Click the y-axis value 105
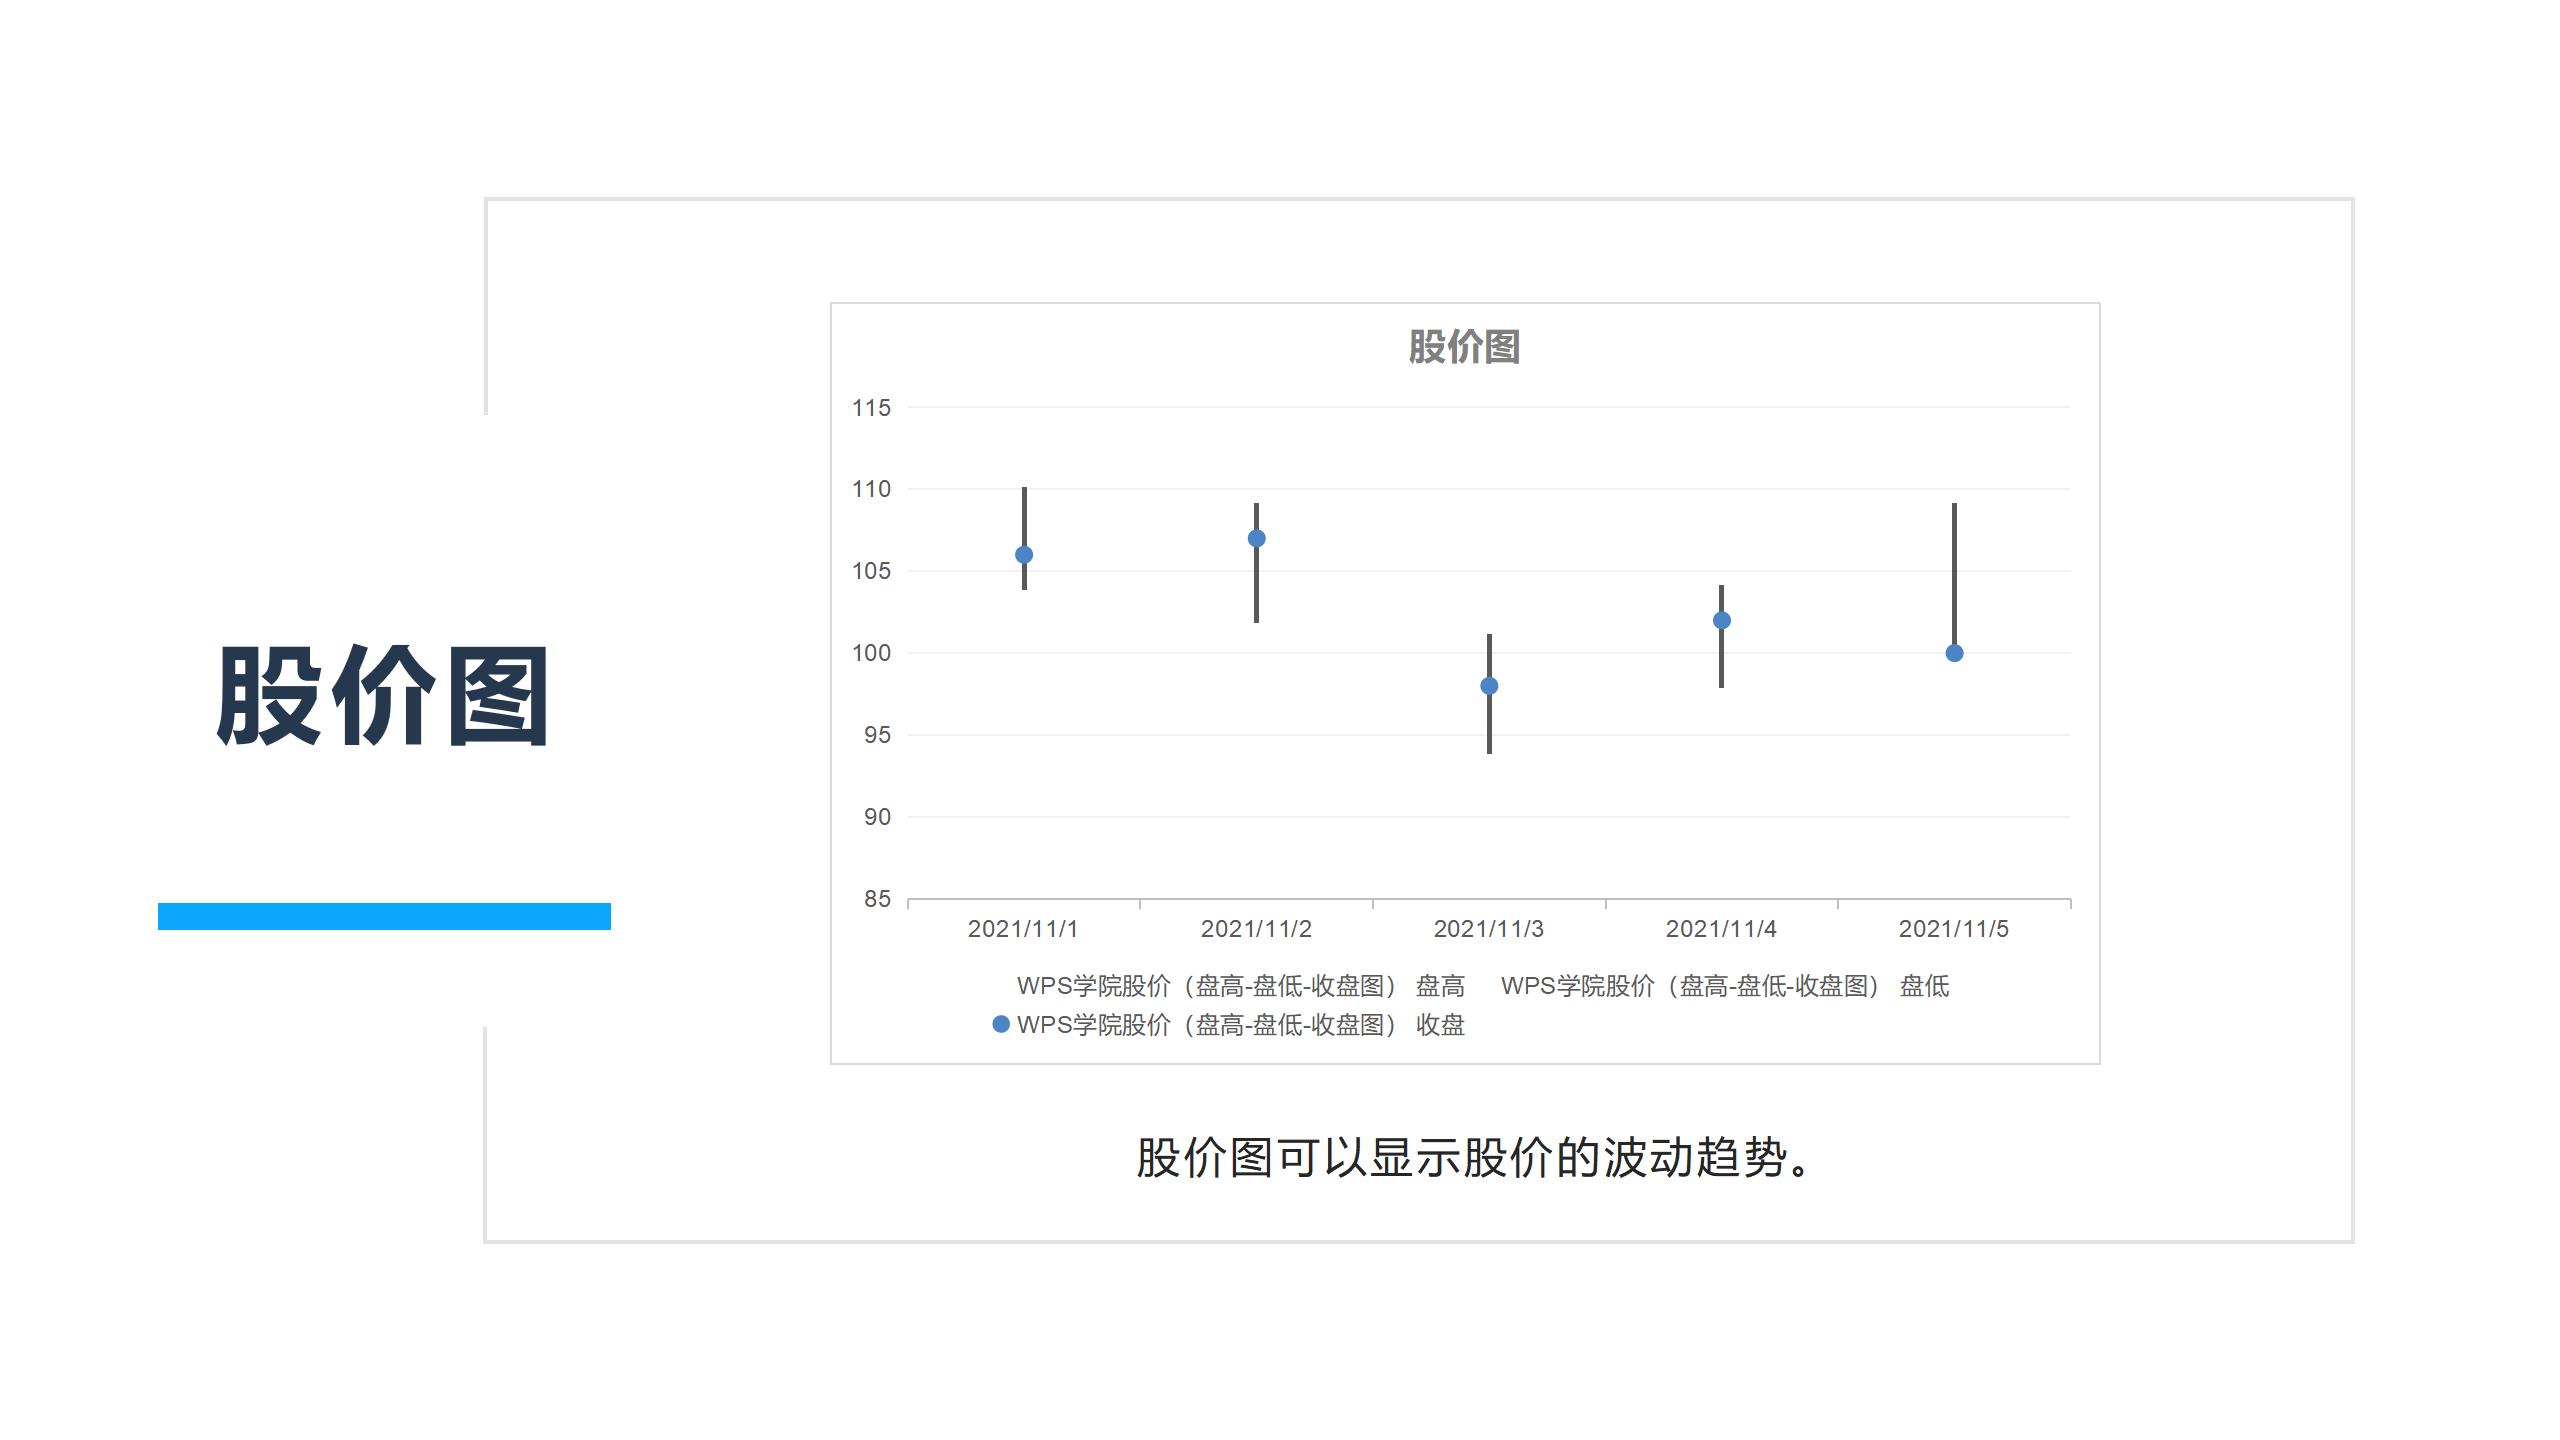Viewport: 2560px width, 1440px height. click(x=871, y=571)
